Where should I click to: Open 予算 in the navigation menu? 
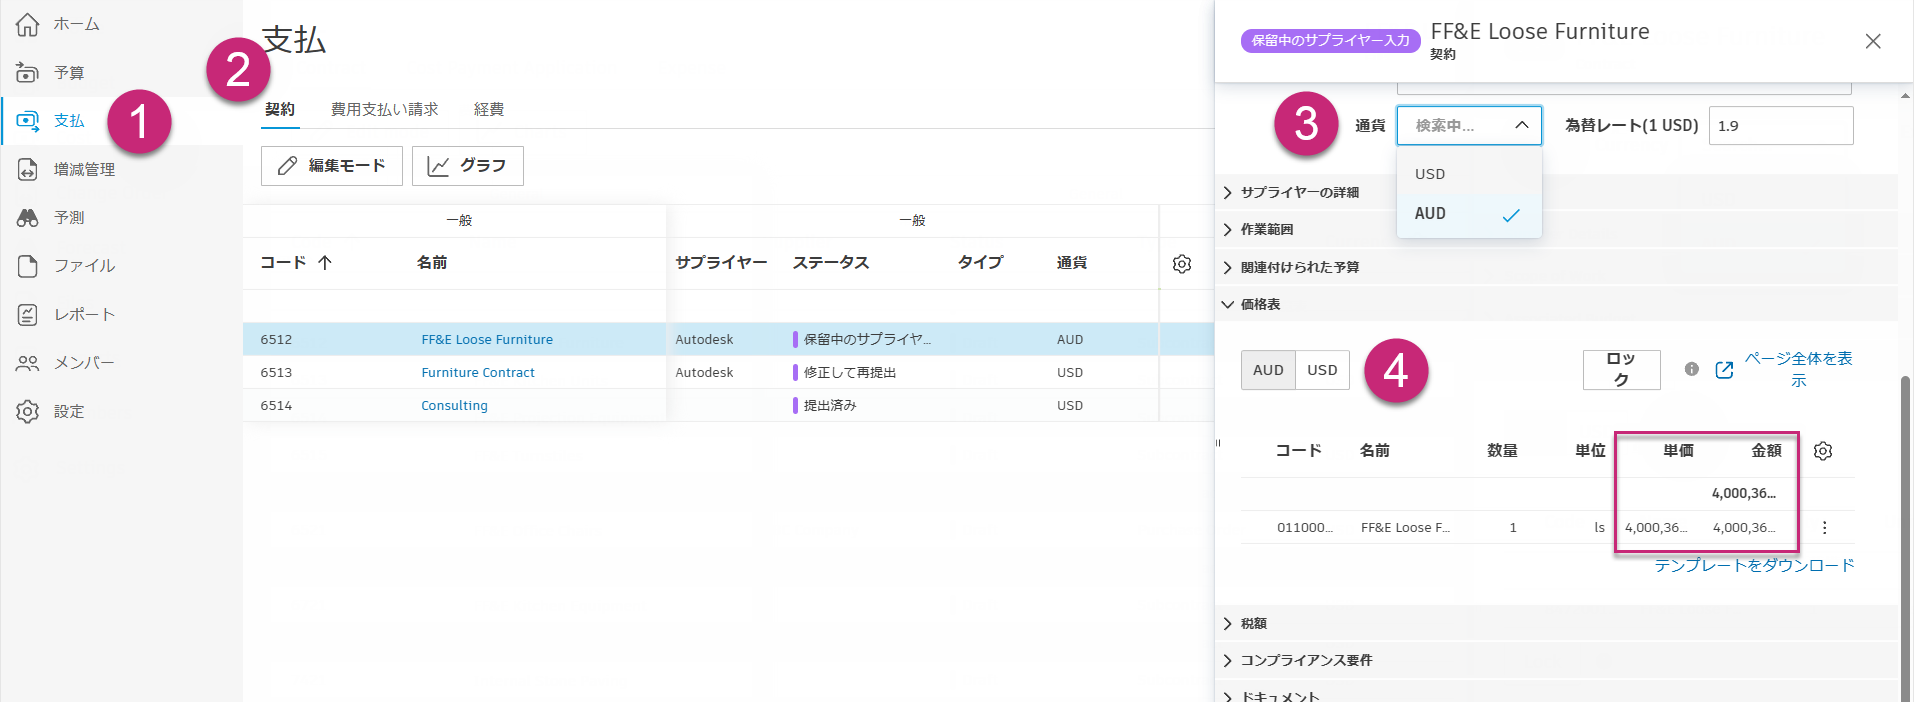[69, 72]
